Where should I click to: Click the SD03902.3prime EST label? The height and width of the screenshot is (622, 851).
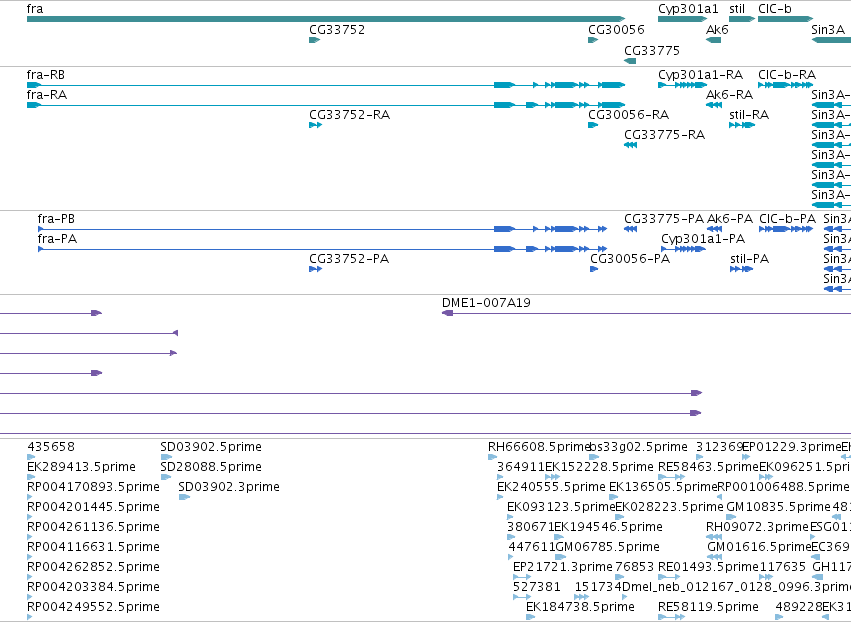229,487
